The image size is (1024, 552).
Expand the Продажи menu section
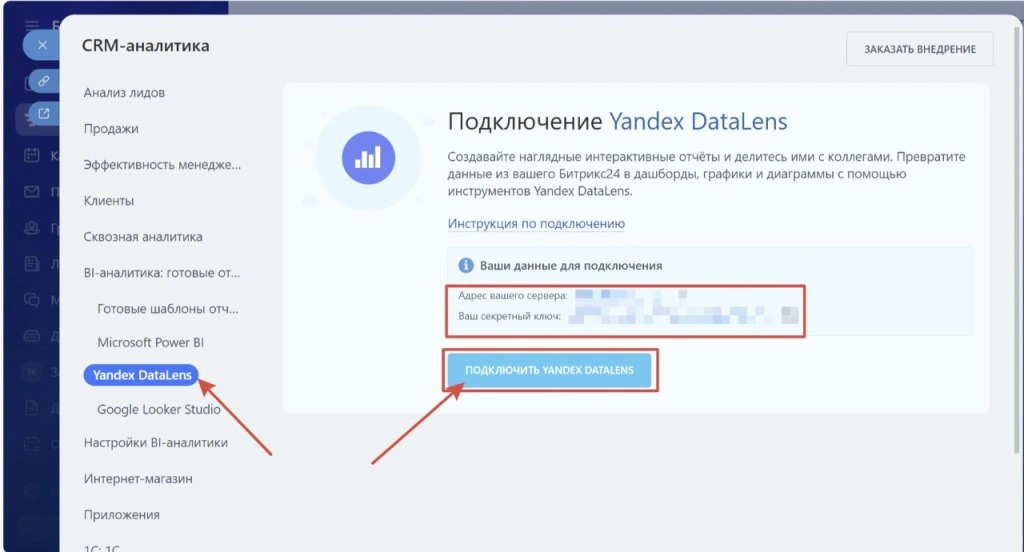click(x=111, y=129)
